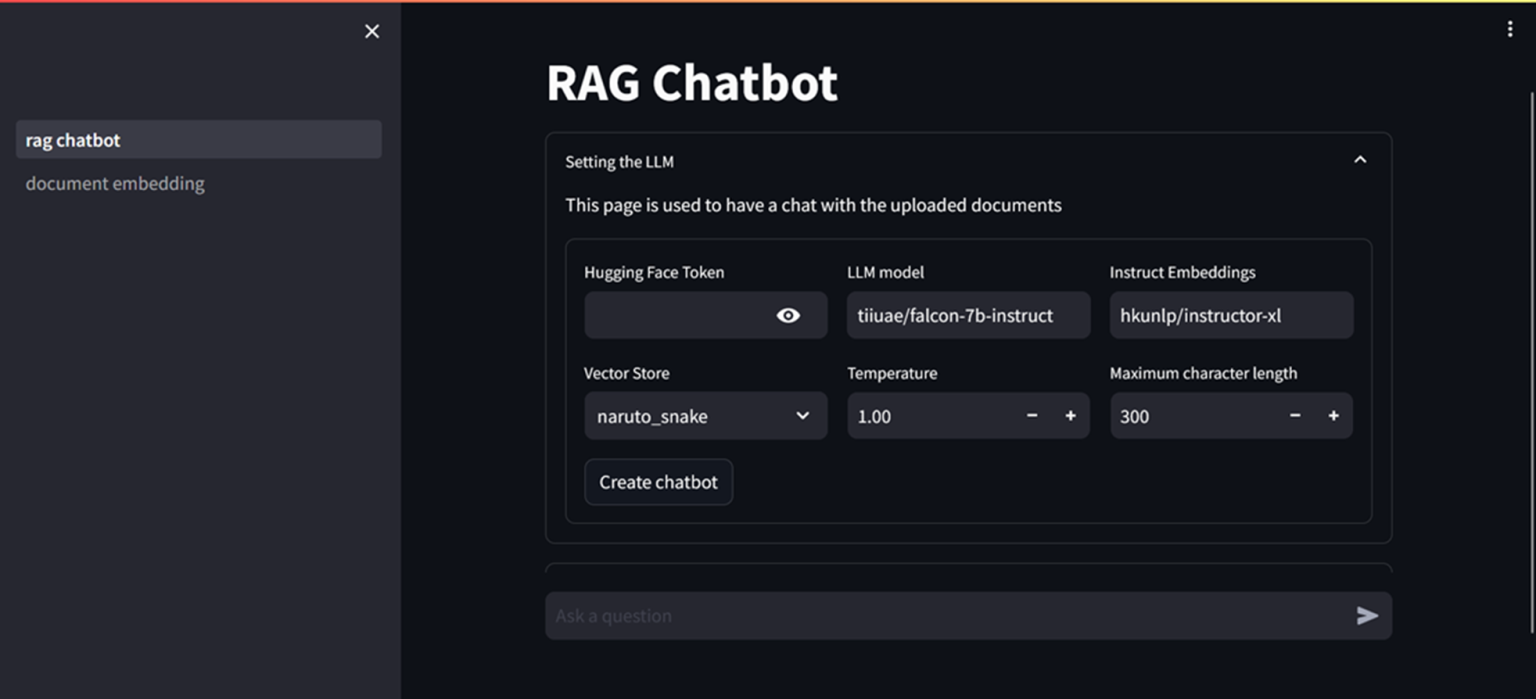Click the Temperature value field
Viewport: 1536px width, 699px height.
(930, 416)
